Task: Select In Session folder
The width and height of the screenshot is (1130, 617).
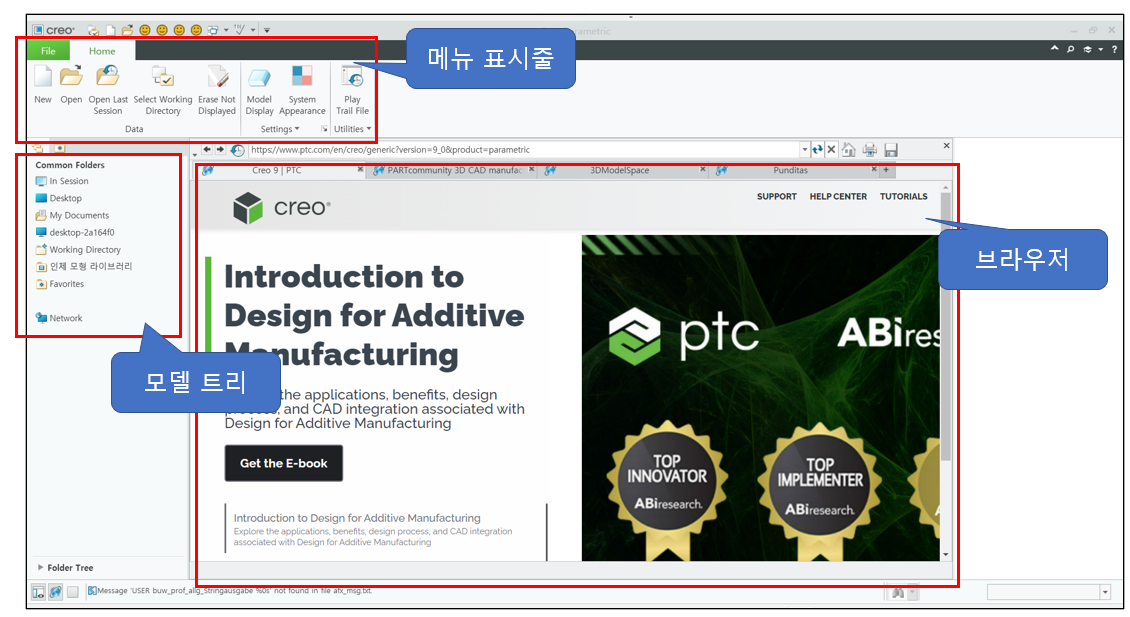Action: (62, 181)
